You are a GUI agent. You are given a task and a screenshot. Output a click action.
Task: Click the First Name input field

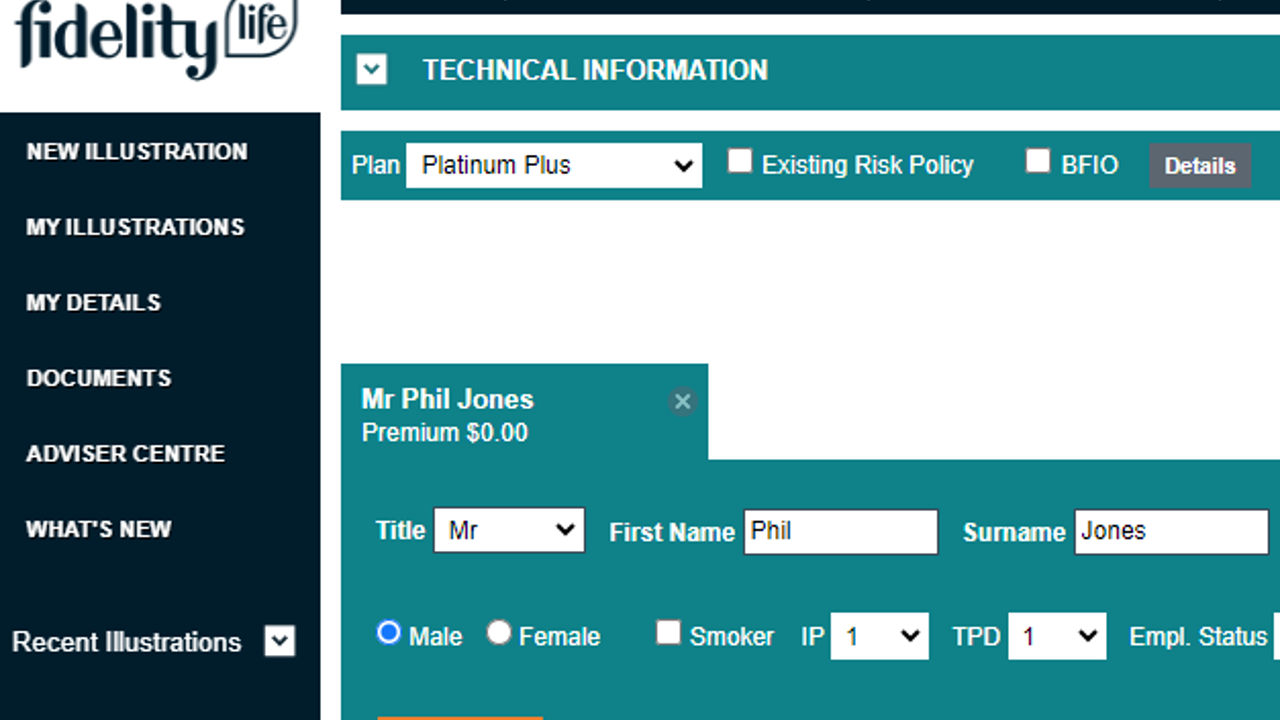pos(840,531)
